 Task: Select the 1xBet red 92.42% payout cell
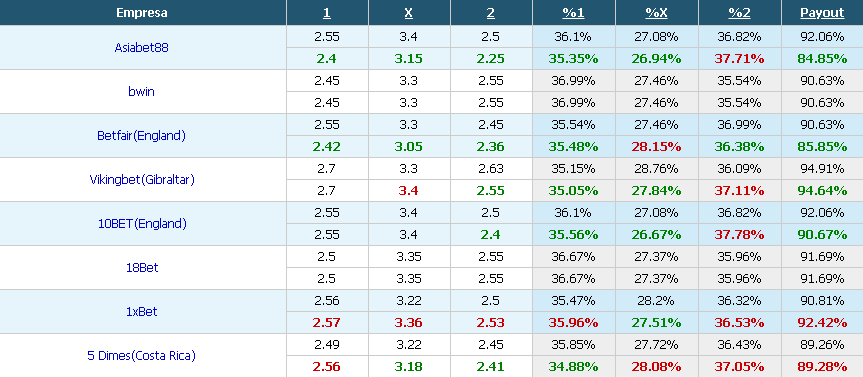pos(822,323)
